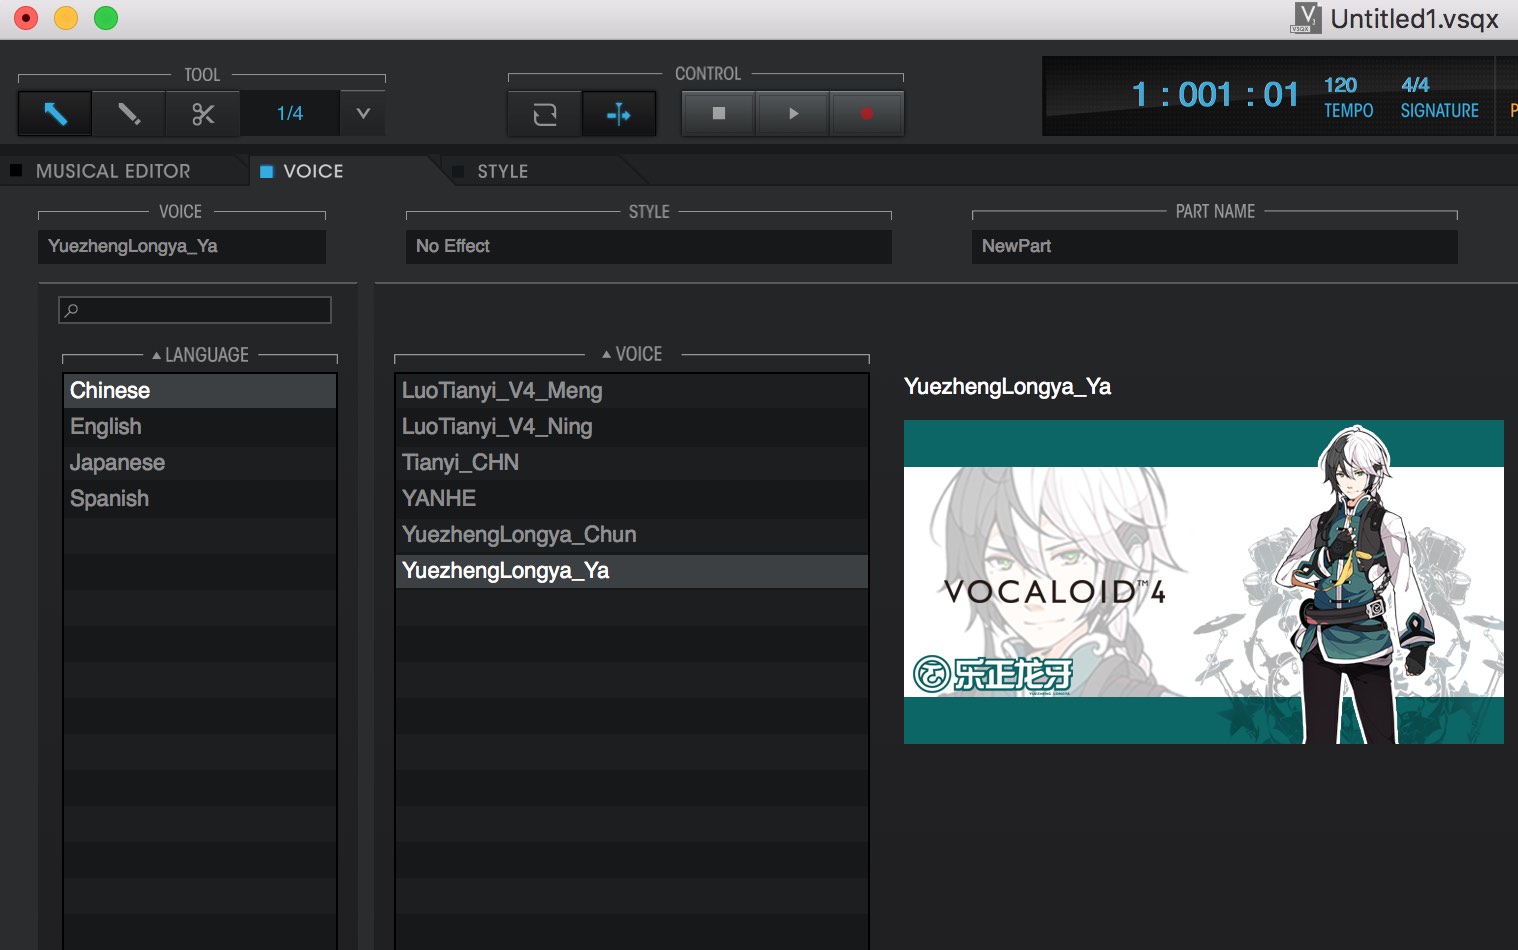Choose the LuoTianyi_V4_Meng voice
Viewport: 1518px width, 950px height.
632,390
